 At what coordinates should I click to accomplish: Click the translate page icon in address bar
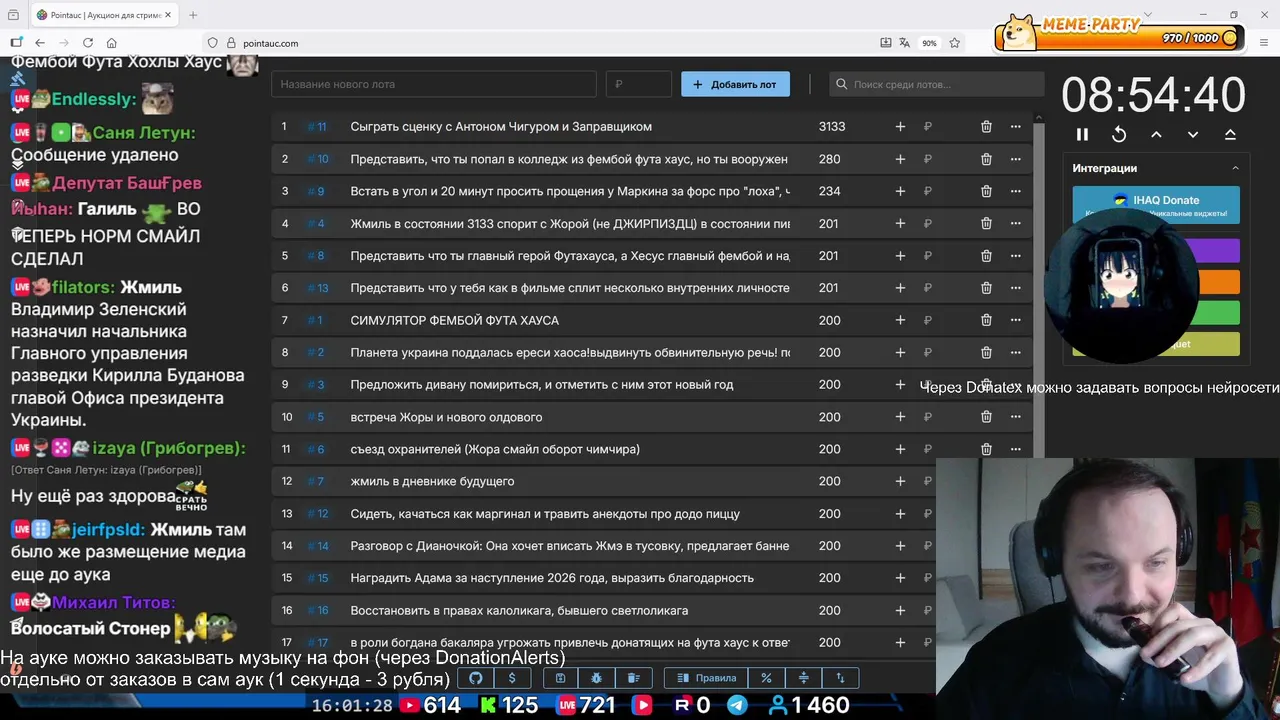click(904, 43)
